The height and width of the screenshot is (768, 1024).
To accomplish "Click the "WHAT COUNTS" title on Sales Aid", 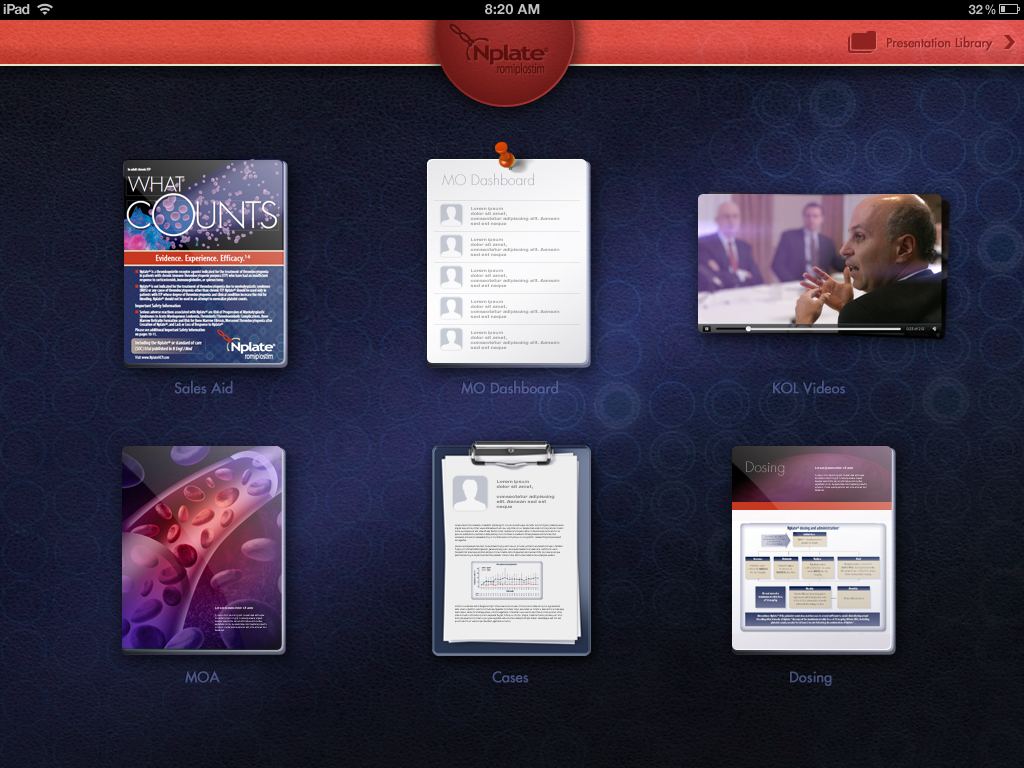I will point(202,205).
